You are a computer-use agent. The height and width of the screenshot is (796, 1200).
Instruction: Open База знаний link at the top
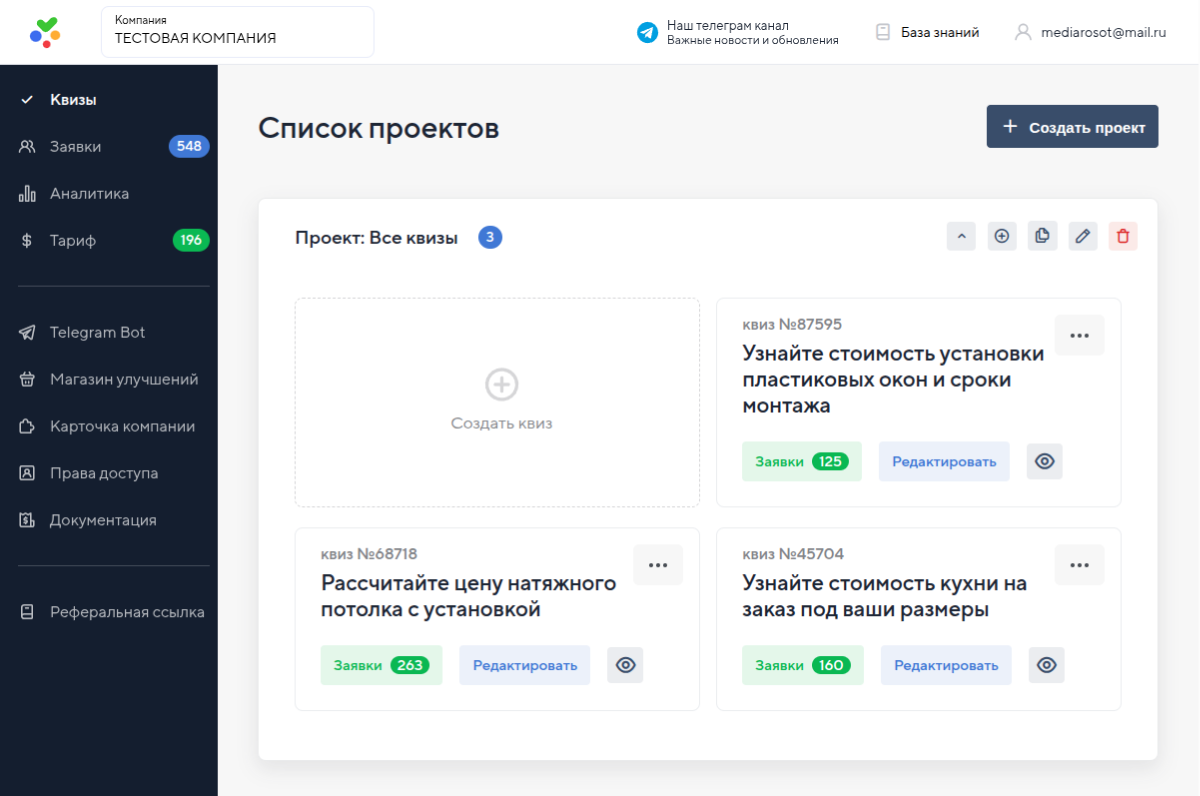(938, 31)
